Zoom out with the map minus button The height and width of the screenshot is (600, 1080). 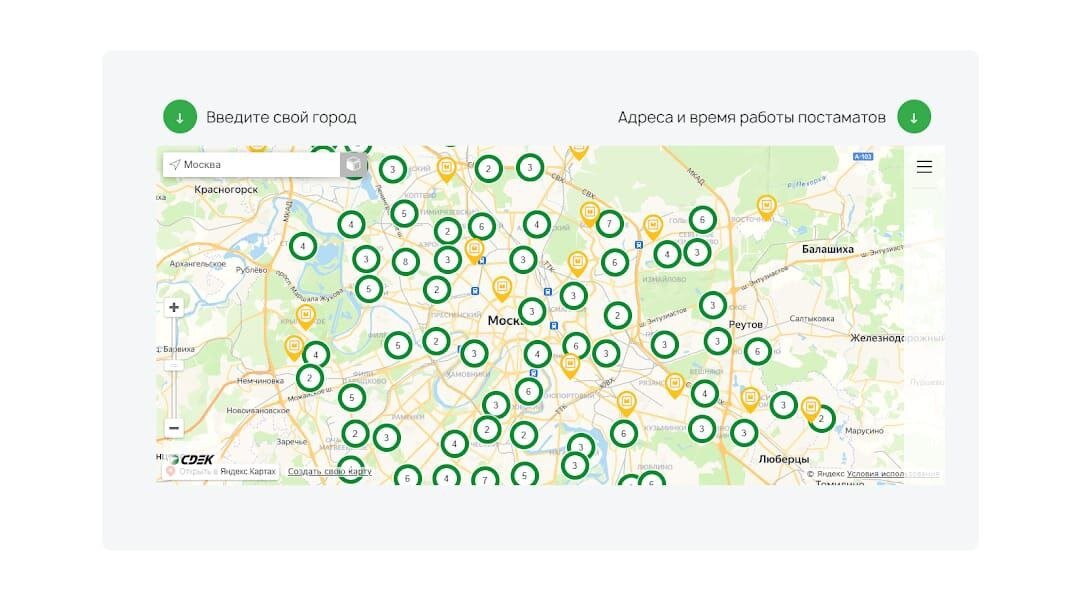[x=174, y=428]
